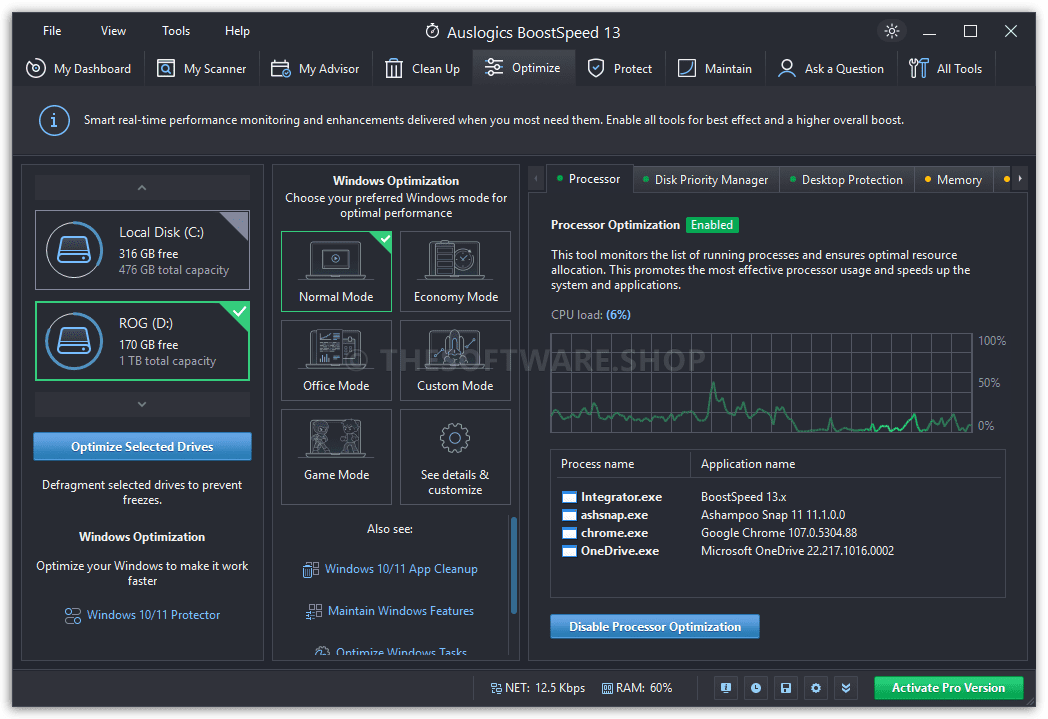This screenshot has height=719, width=1048.
Task: Click the Process name column header
Action: click(598, 464)
